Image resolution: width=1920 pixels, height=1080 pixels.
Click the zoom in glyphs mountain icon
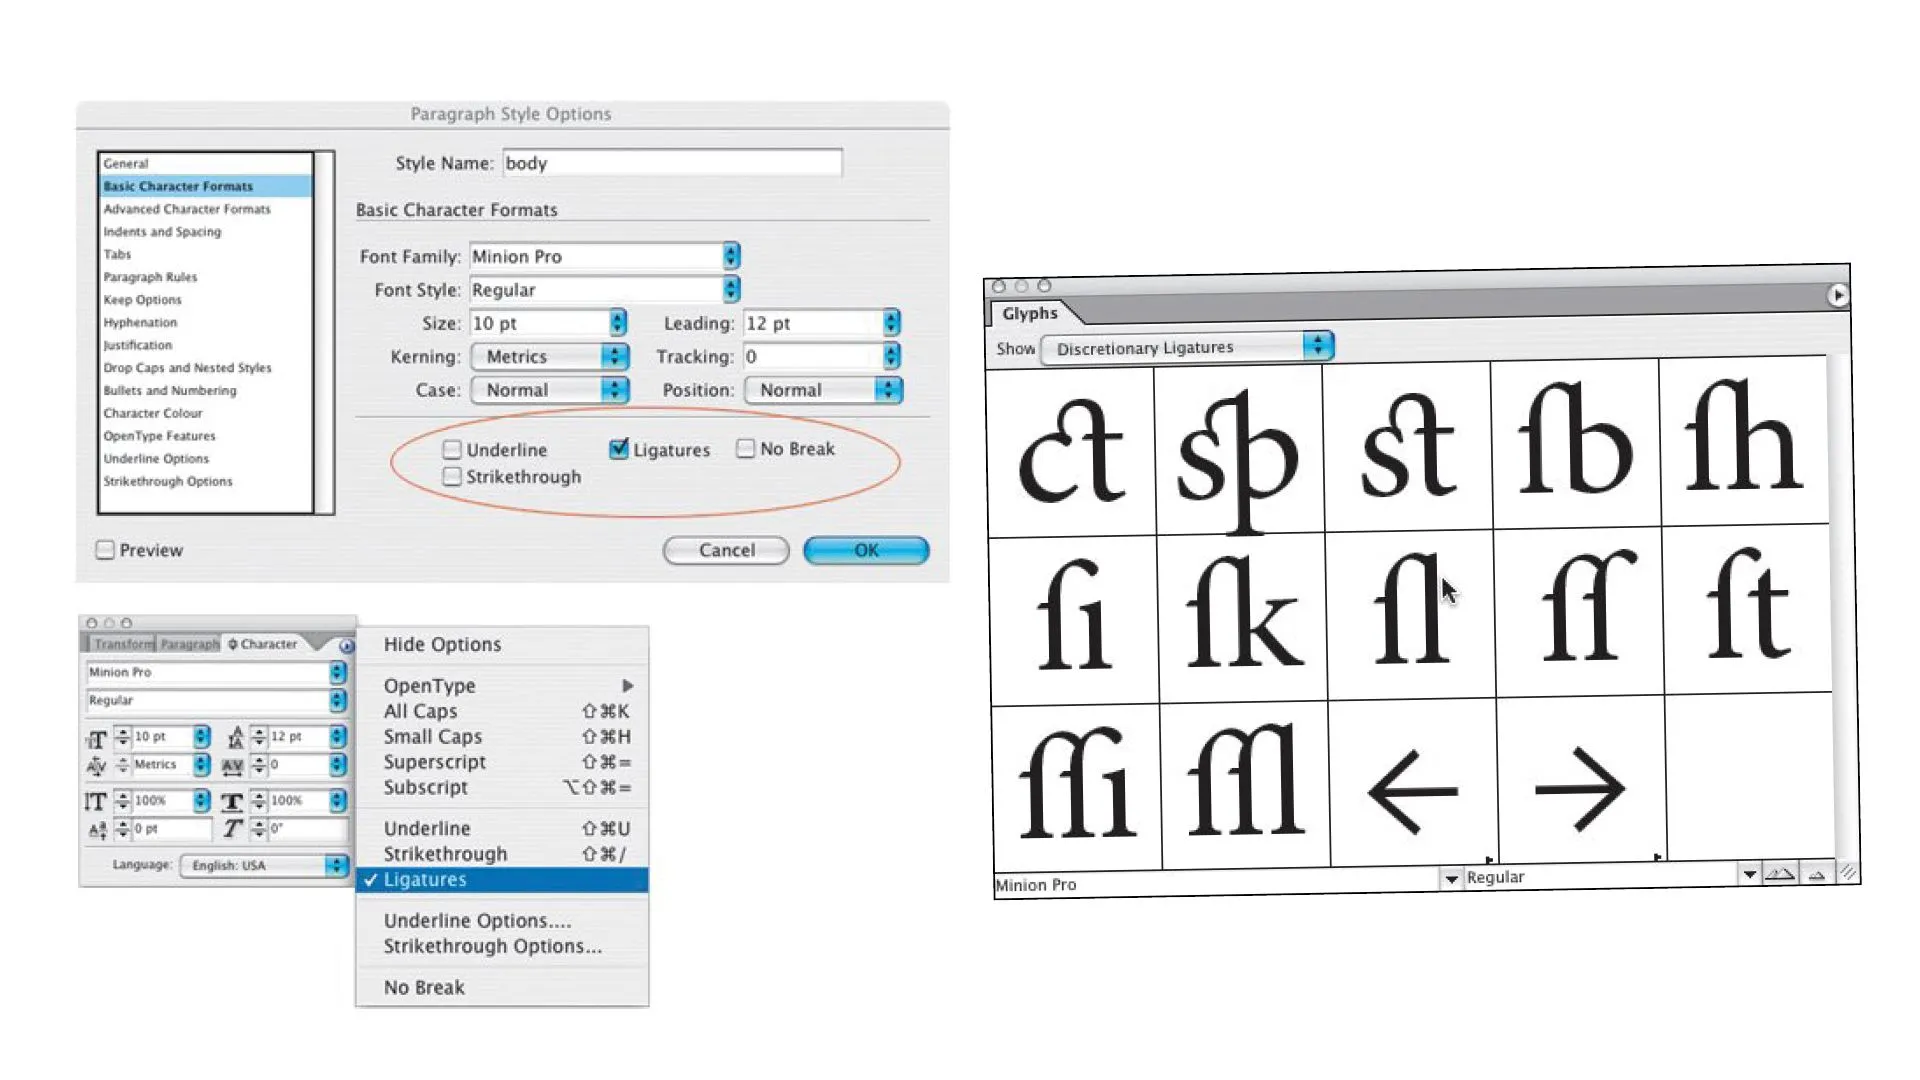1780,875
